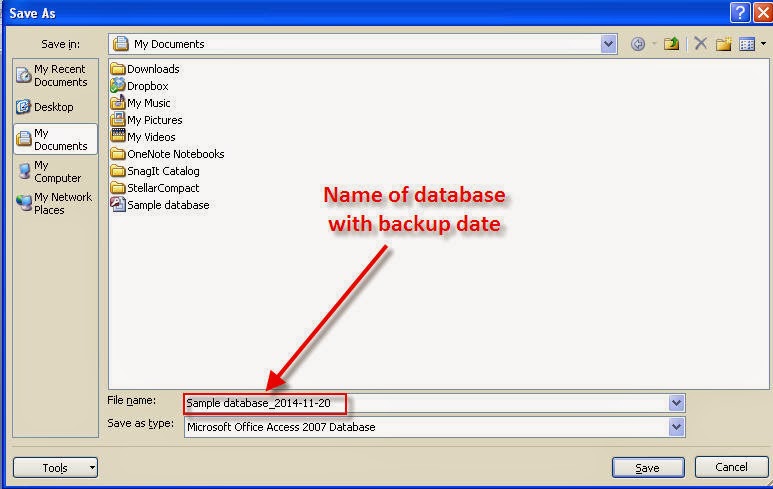Select the My Videos folder
The height and width of the screenshot is (489, 773).
coord(143,137)
